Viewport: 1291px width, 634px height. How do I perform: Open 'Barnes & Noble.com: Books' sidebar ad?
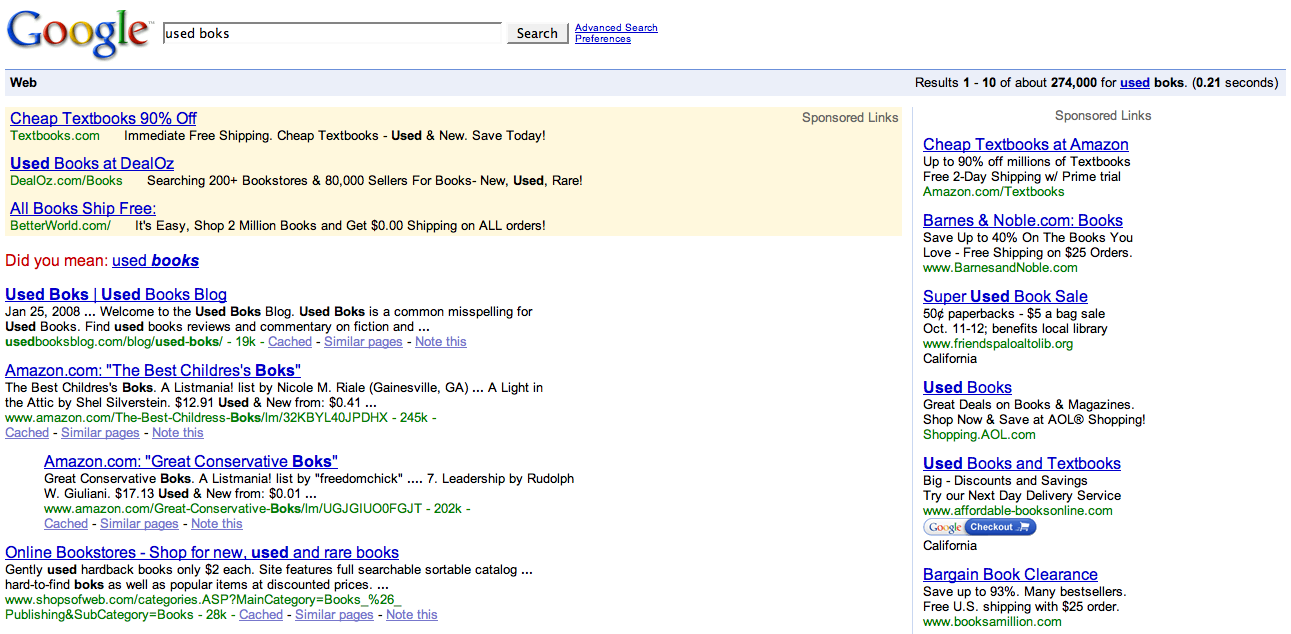[1023, 220]
